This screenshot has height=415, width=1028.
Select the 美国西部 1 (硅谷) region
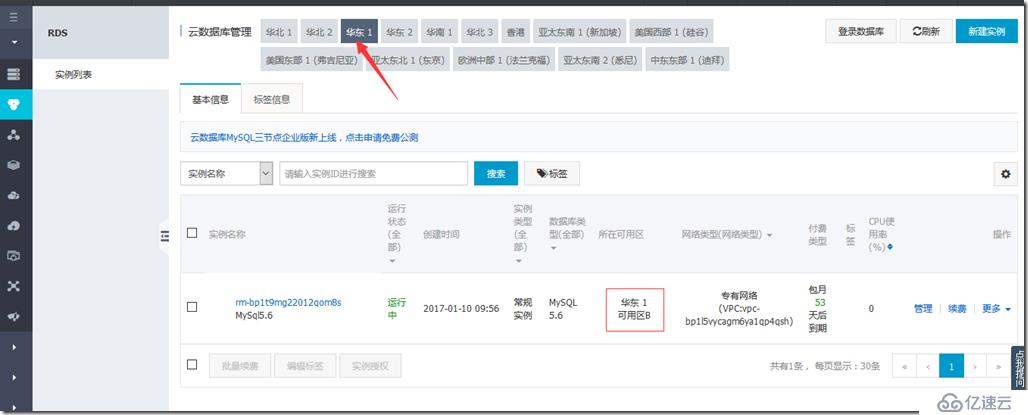tap(670, 31)
